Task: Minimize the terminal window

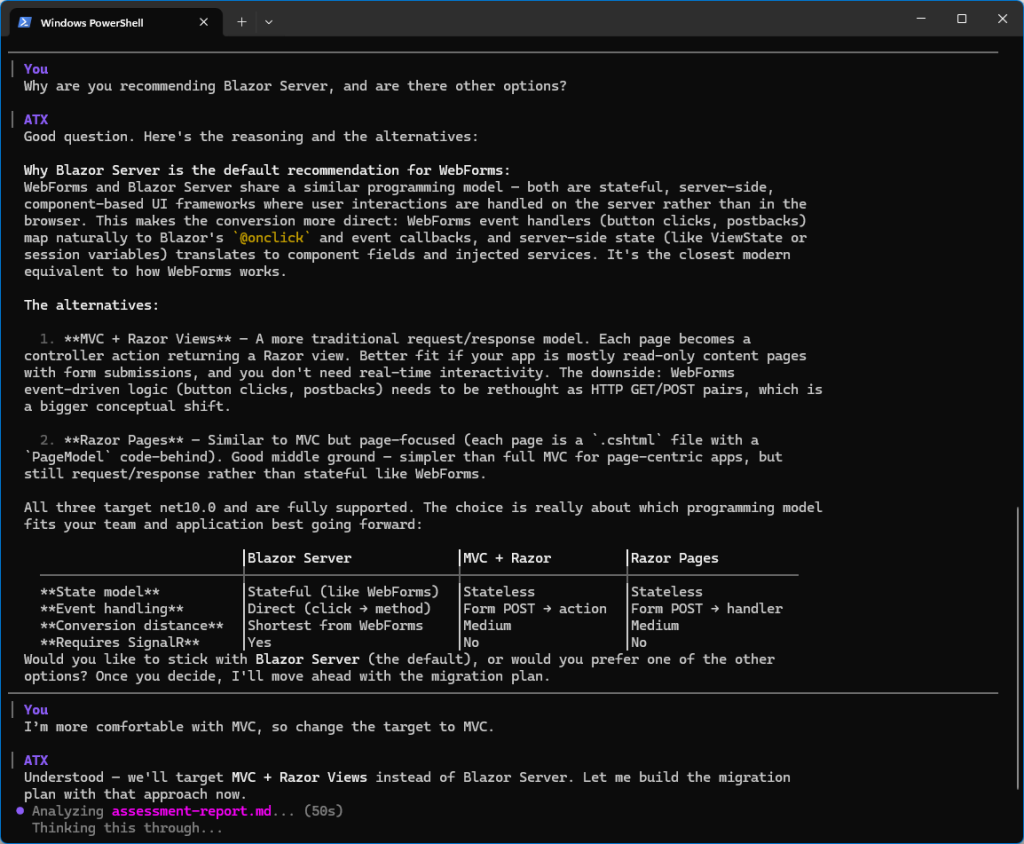Action: point(921,19)
